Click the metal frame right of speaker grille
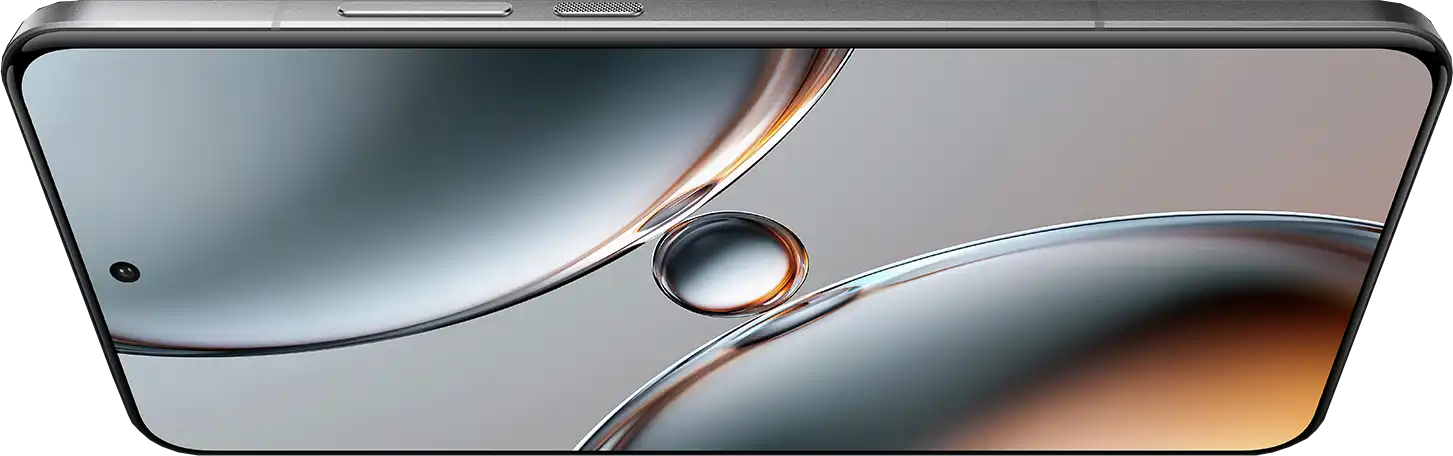1453x456 pixels. [850, 12]
